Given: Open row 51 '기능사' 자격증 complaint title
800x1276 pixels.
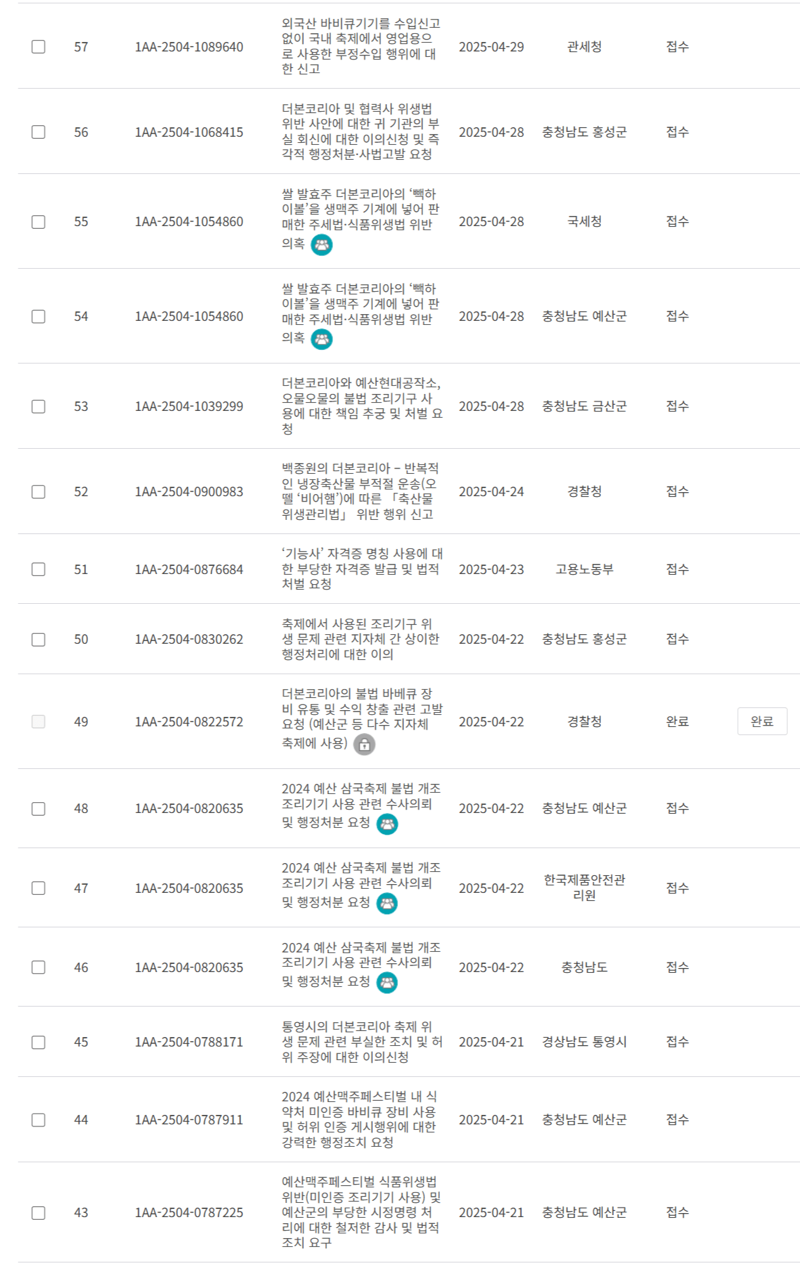Looking at the screenshot, I should point(361,569).
